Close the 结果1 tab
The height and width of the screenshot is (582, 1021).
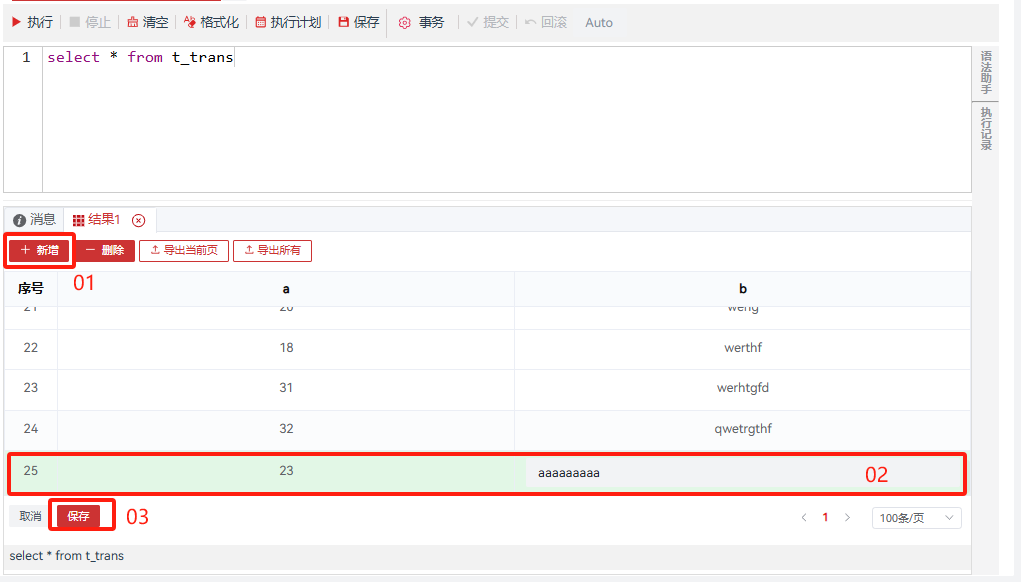[x=138, y=220]
